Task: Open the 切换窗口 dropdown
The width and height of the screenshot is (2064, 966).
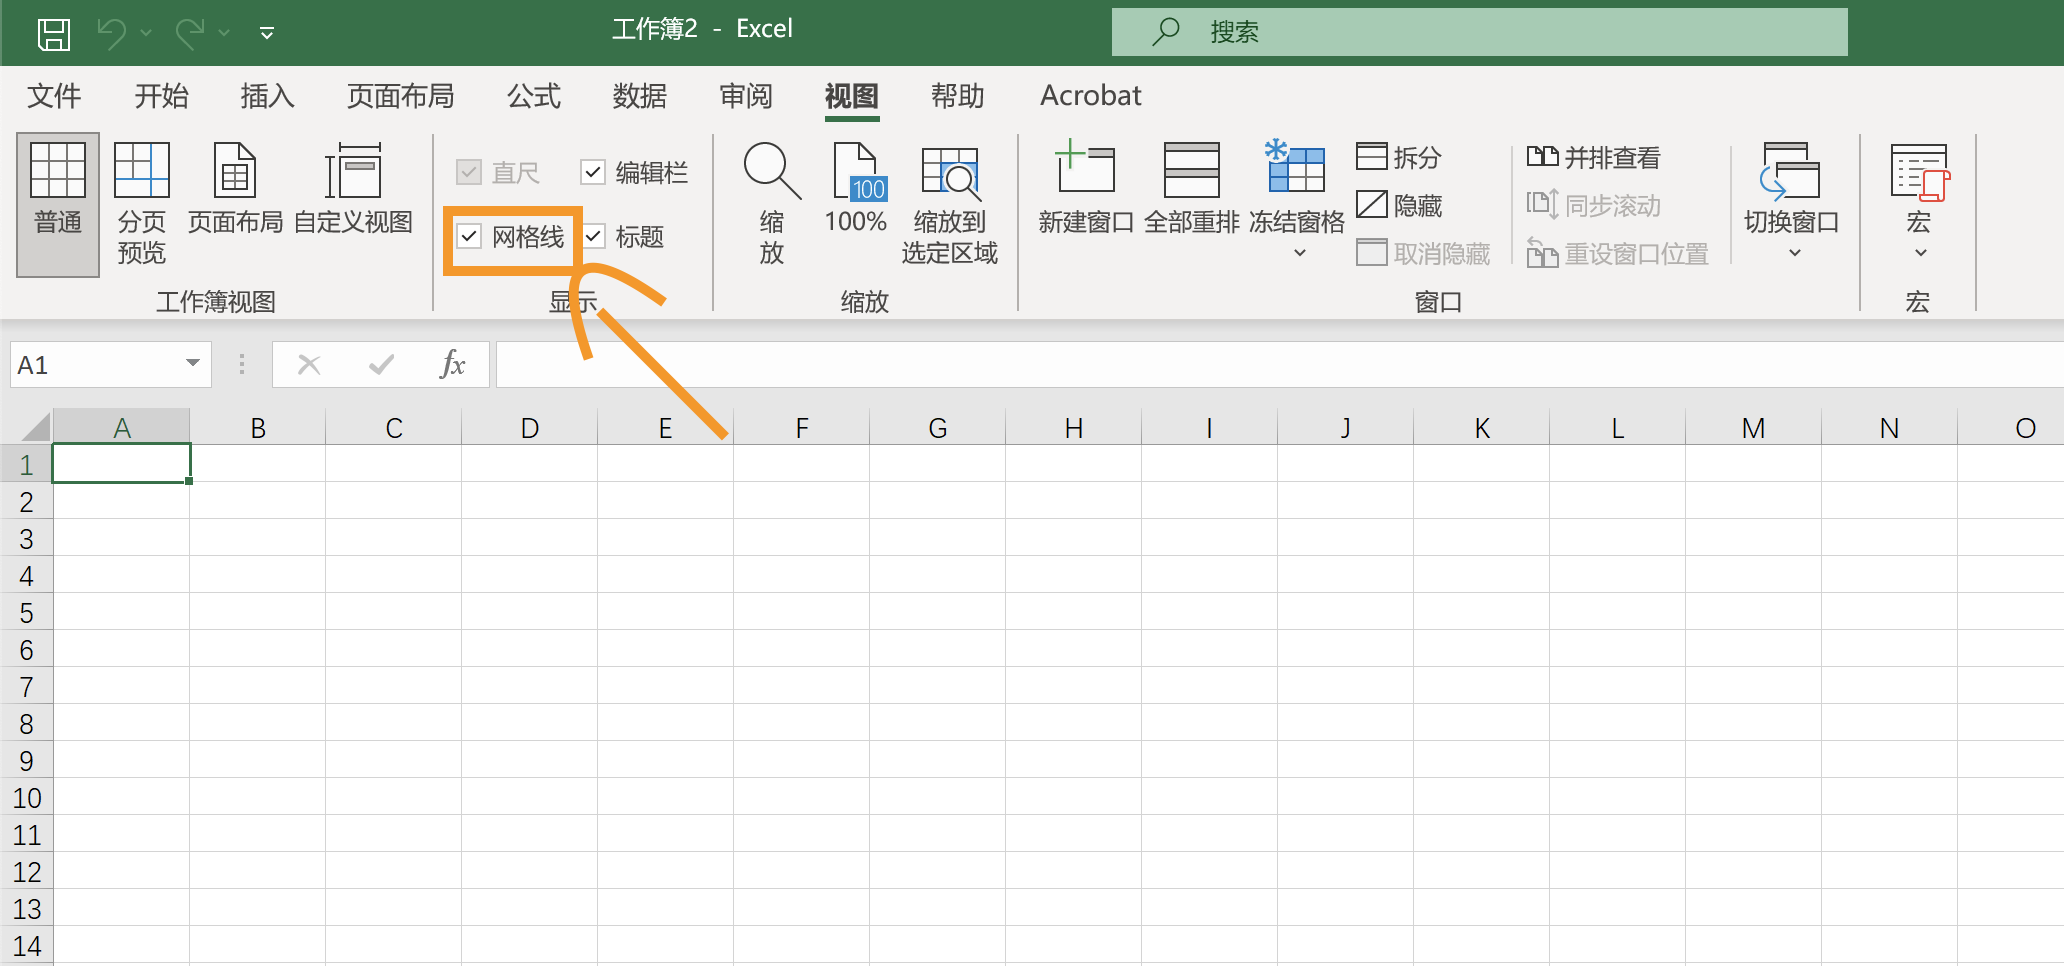Action: coord(1791,254)
